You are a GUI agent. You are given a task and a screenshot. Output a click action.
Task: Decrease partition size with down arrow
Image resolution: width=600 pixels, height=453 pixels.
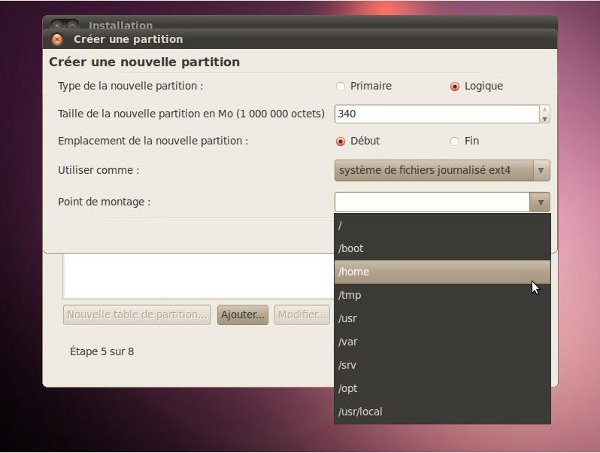544,118
